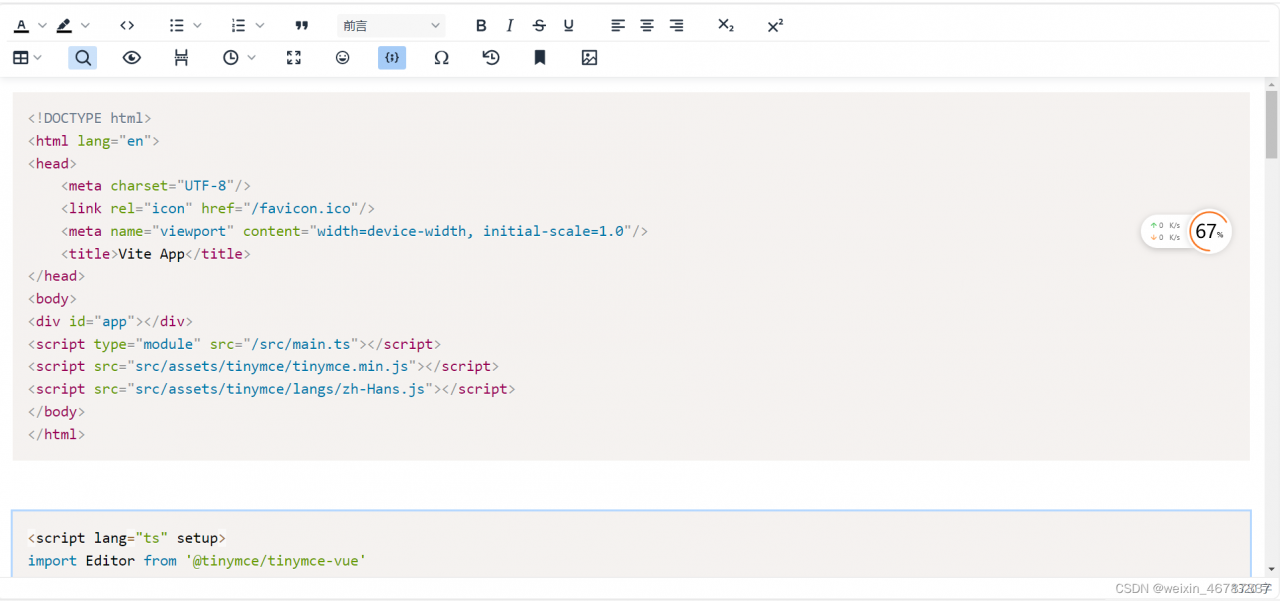Open find and replace search

[x=83, y=58]
